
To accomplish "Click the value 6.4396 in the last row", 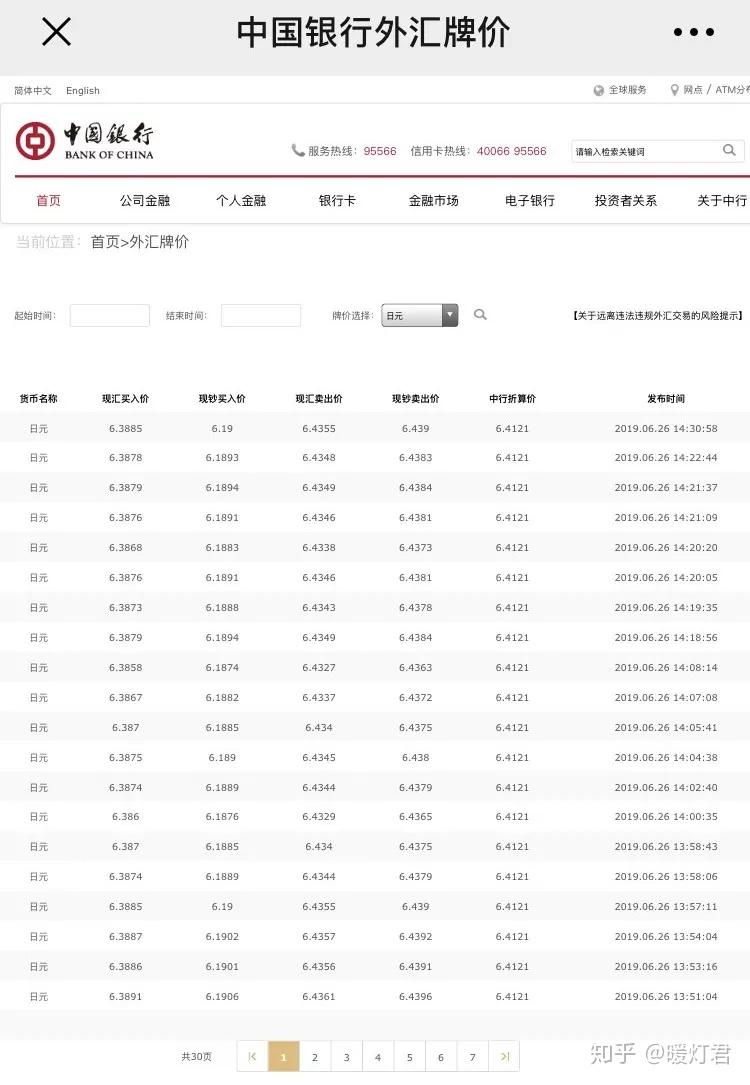I will 416,996.
